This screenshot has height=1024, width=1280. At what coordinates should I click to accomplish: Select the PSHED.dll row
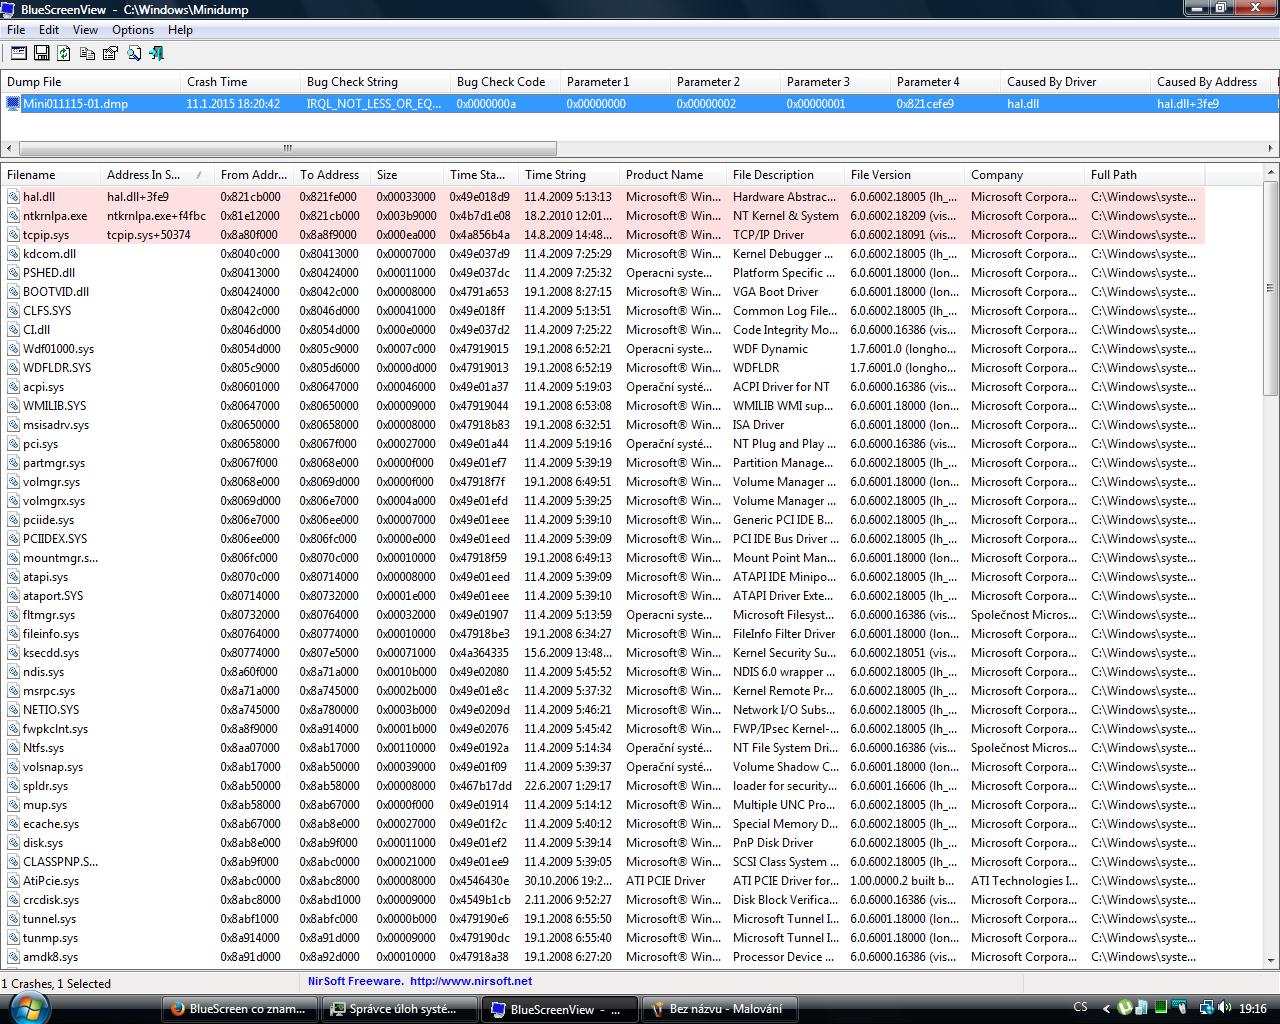coord(603,273)
